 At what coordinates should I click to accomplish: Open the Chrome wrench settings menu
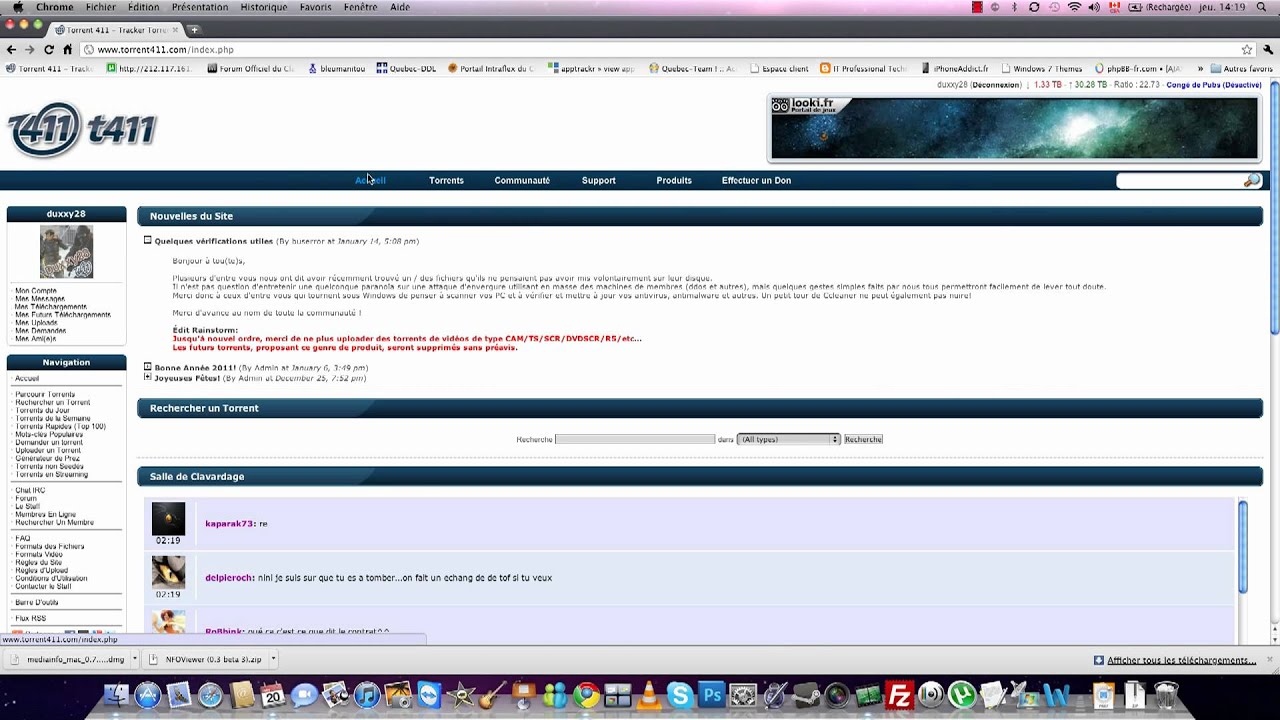click(x=1267, y=49)
